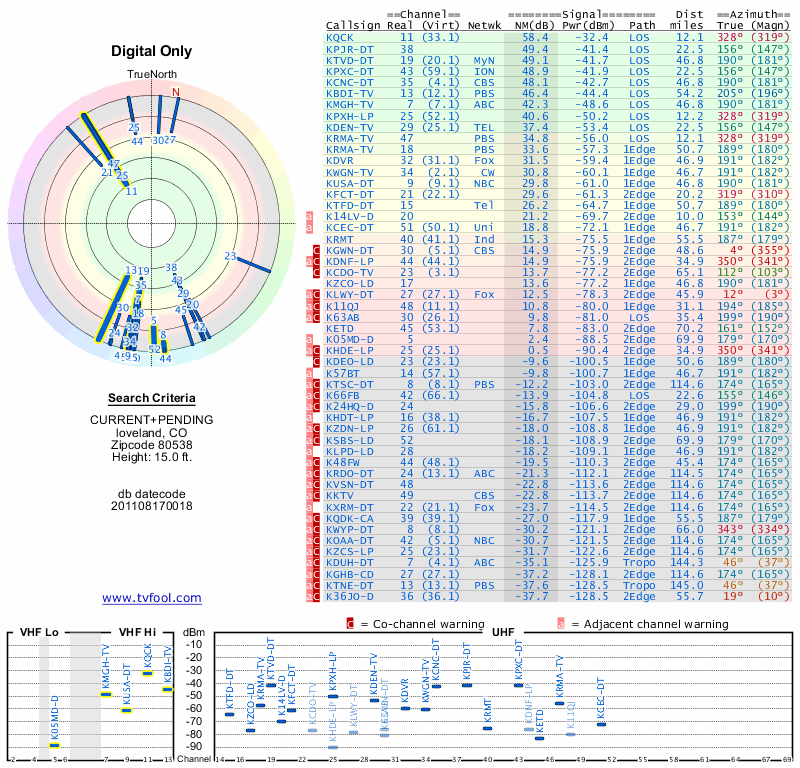Select KTSC-DT callsign in the table
The width and height of the screenshot is (800, 768).
pyautogui.click(x=349, y=384)
